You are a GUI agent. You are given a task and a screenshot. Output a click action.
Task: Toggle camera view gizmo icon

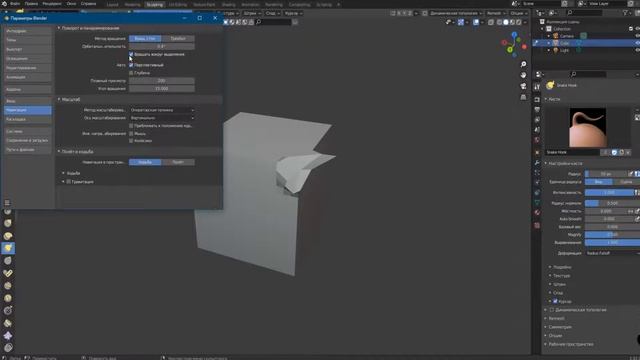(523, 86)
